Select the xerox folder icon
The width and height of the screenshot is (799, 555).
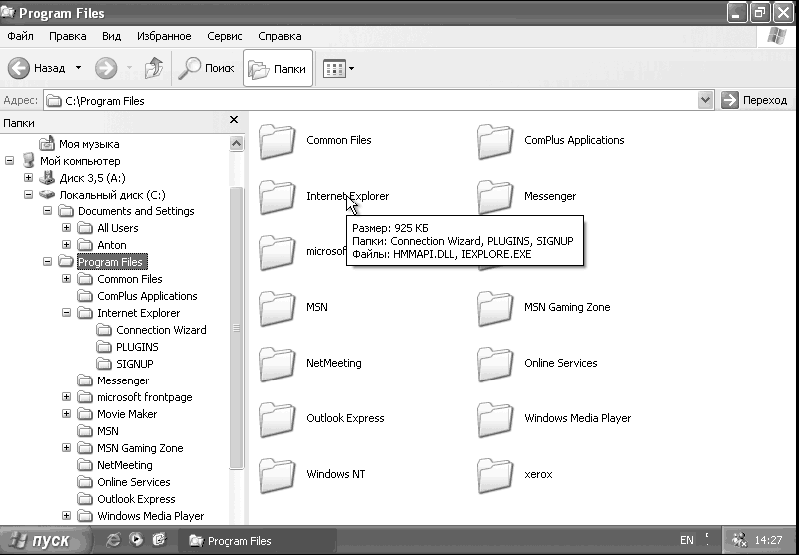coord(495,475)
